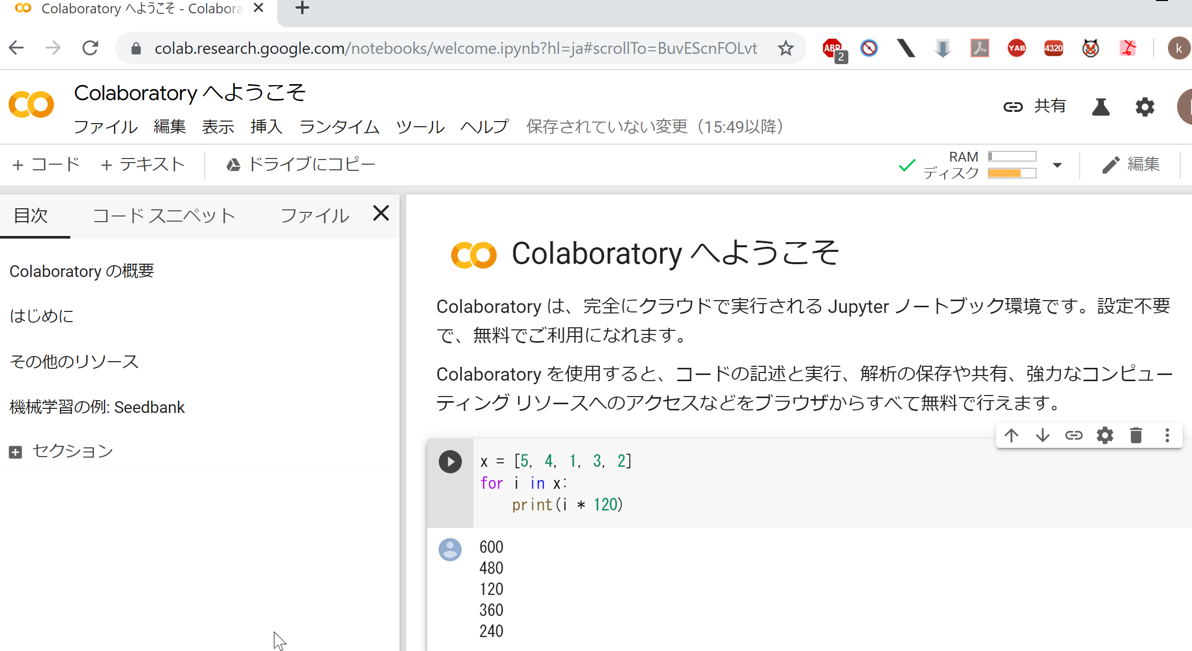Open cell settings gear icon
This screenshot has width=1192, height=651.
coord(1105,436)
